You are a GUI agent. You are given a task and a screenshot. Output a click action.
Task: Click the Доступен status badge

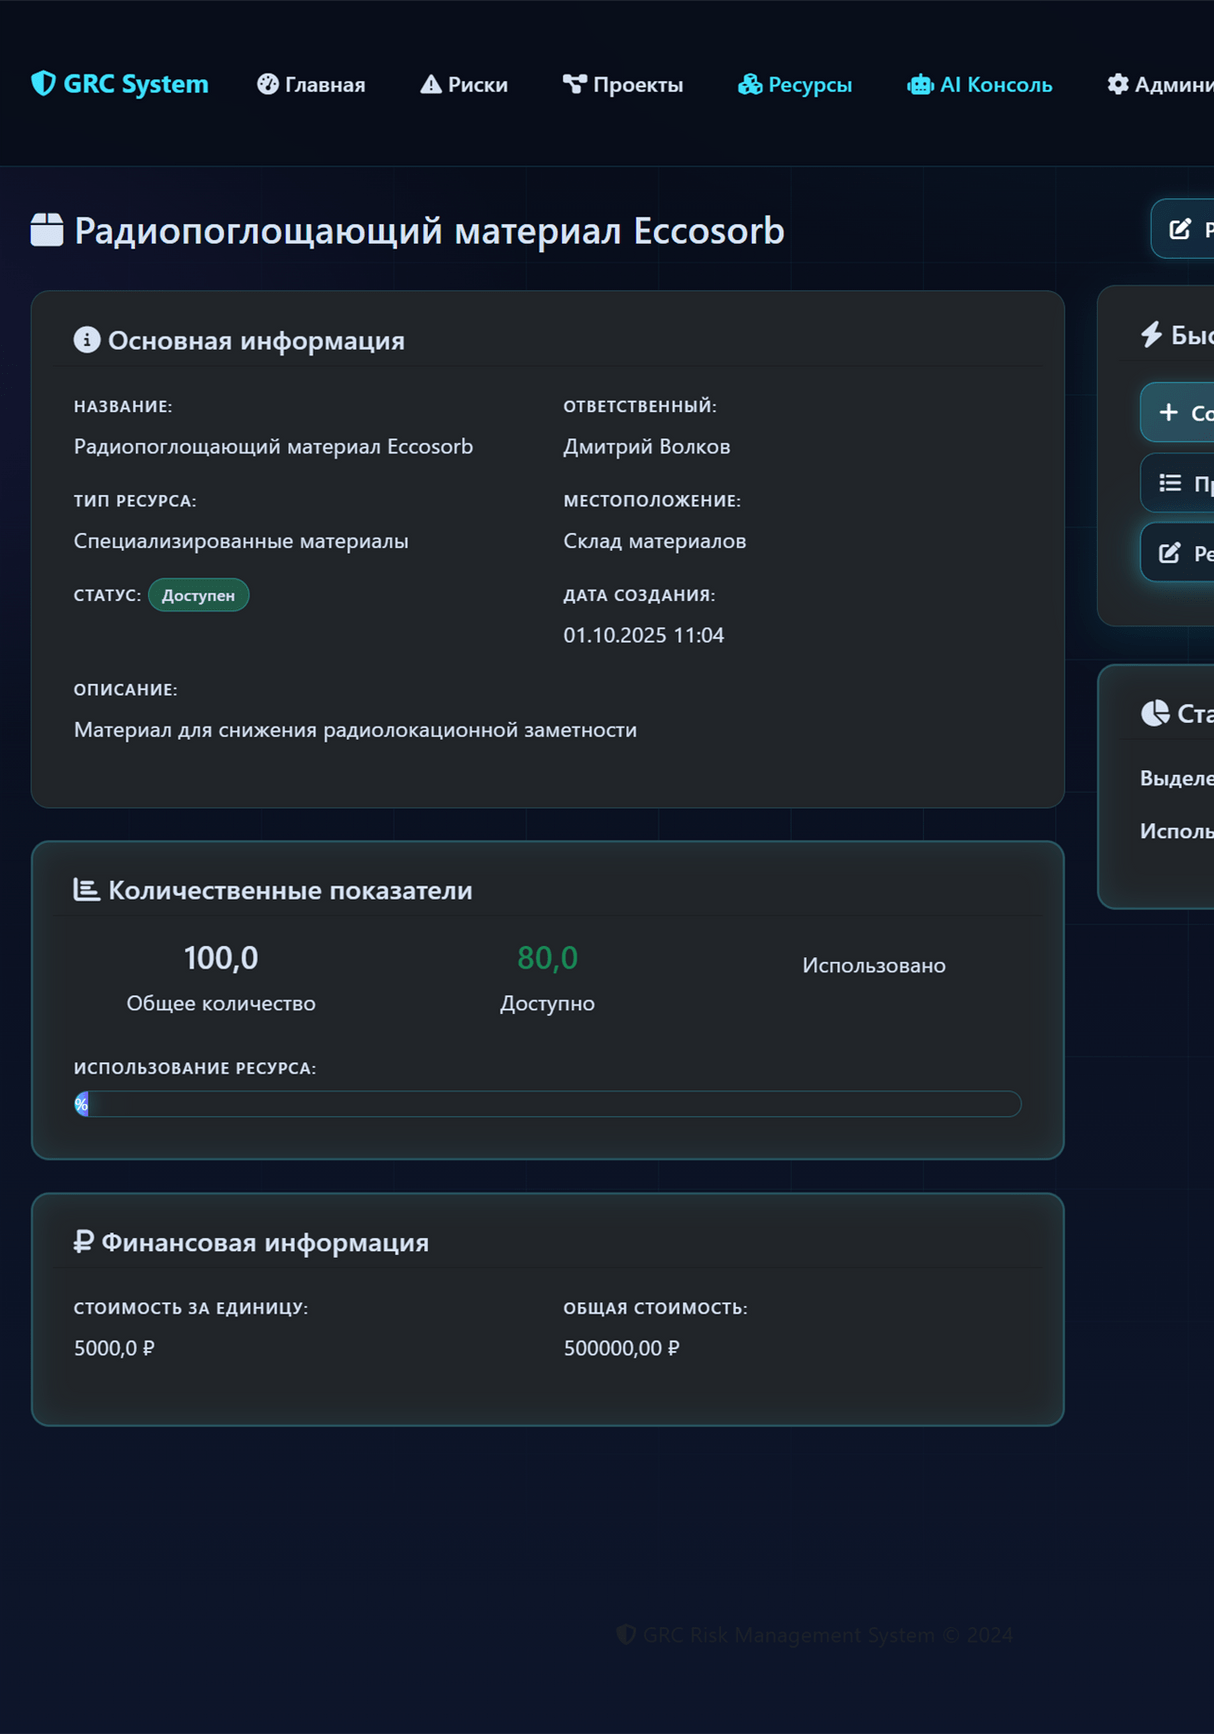(x=199, y=595)
